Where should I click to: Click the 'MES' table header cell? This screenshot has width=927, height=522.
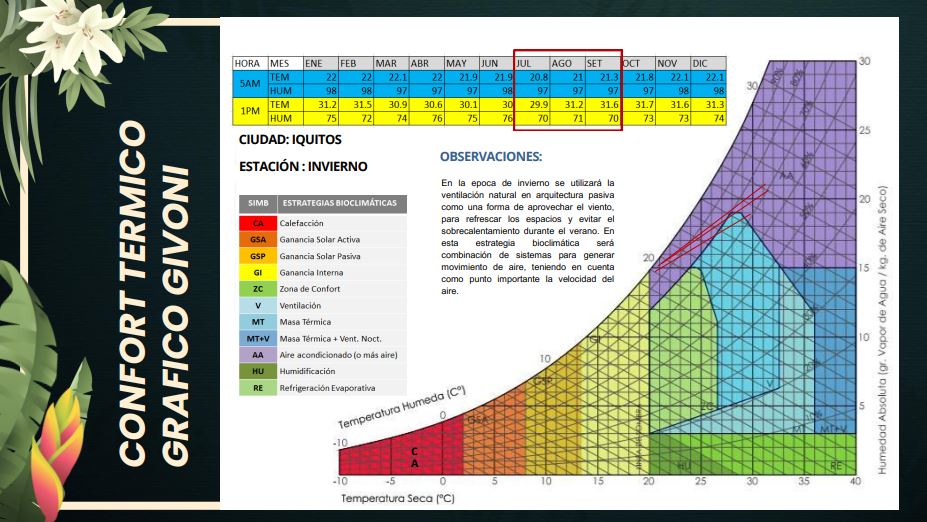(285, 63)
